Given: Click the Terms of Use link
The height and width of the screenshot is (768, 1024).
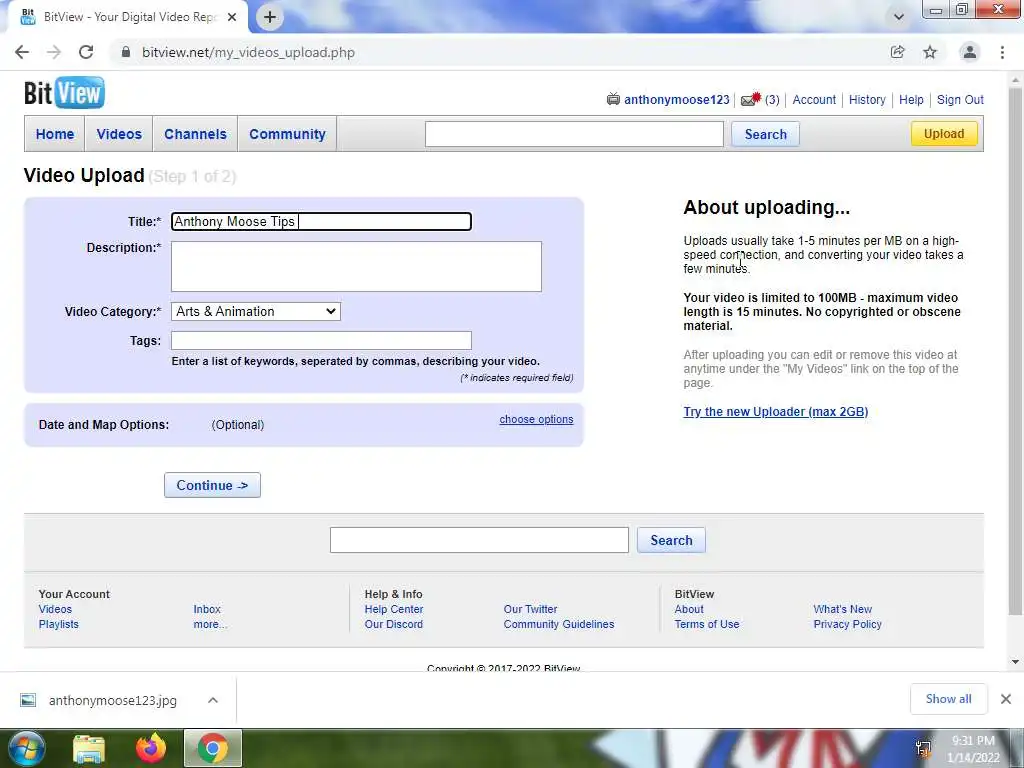Looking at the screenshot, I should (707, 624).
